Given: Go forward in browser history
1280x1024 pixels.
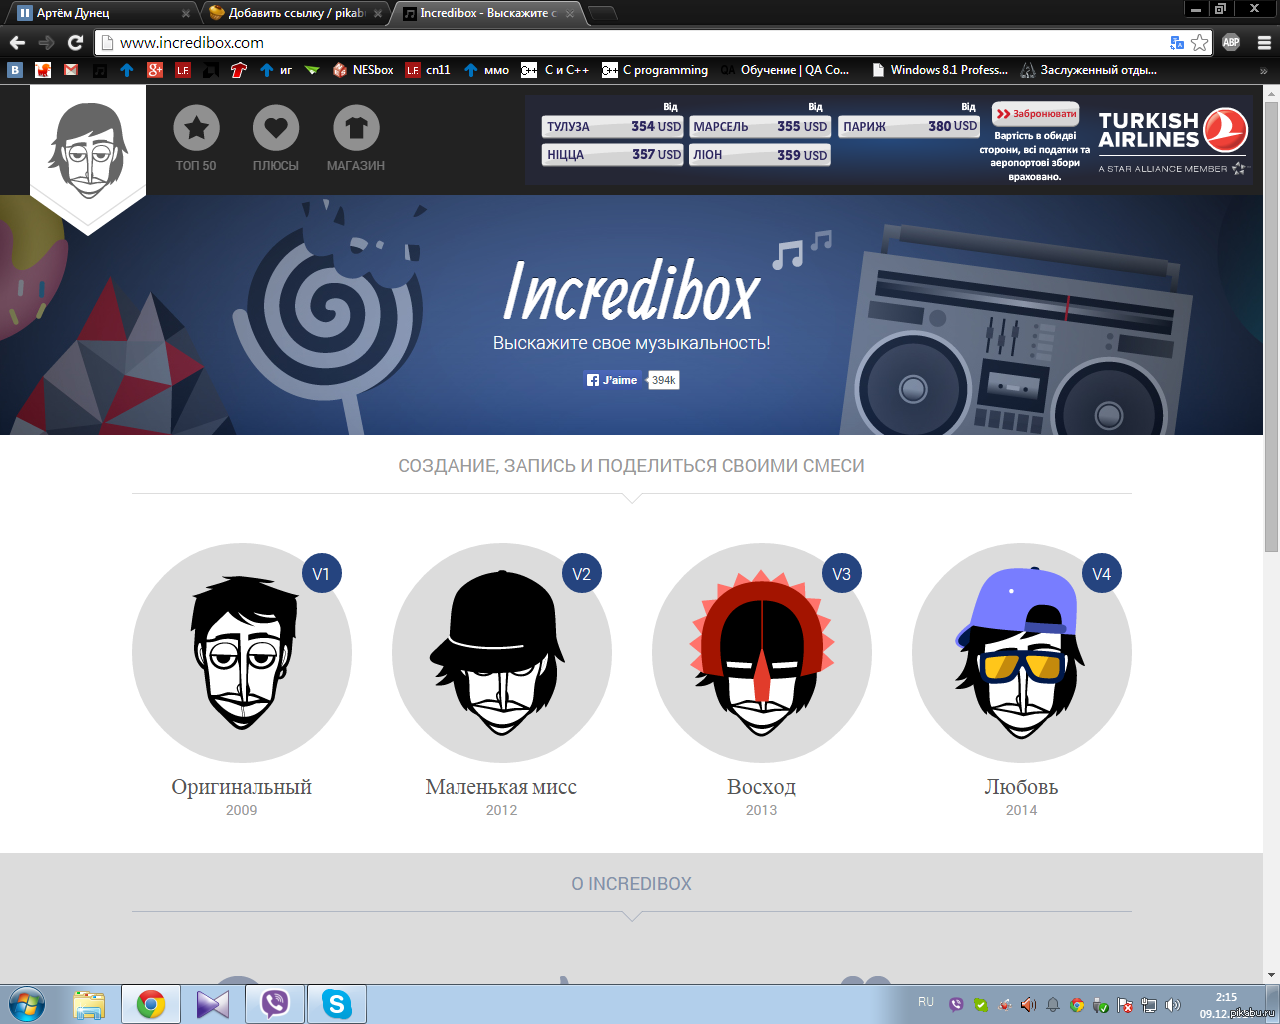Looking at the screenshot, I should coord(46,42).
